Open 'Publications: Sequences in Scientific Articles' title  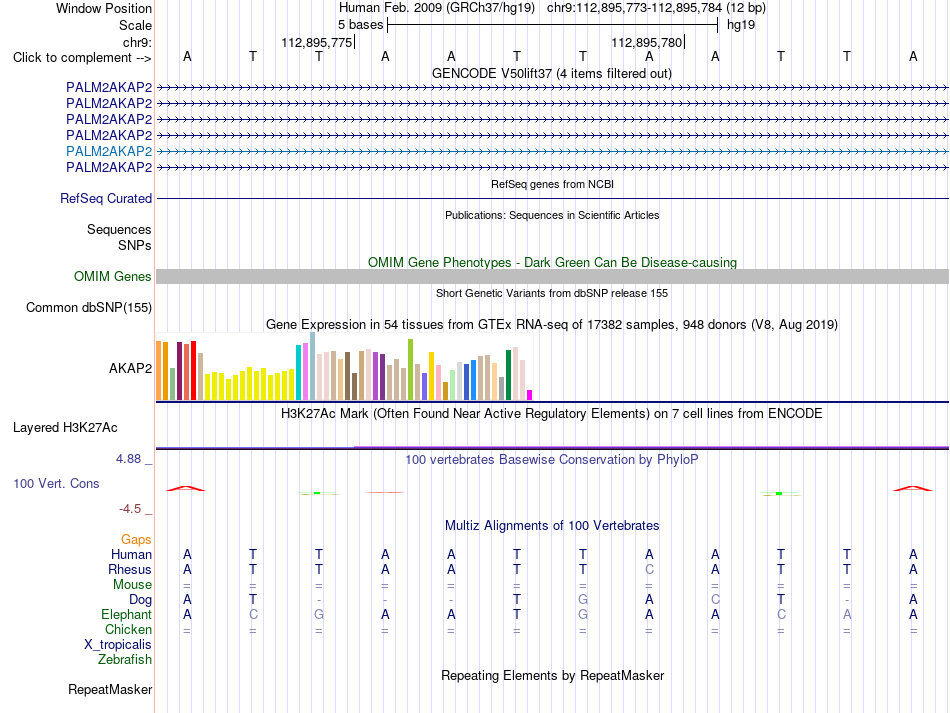coord(552,215)
